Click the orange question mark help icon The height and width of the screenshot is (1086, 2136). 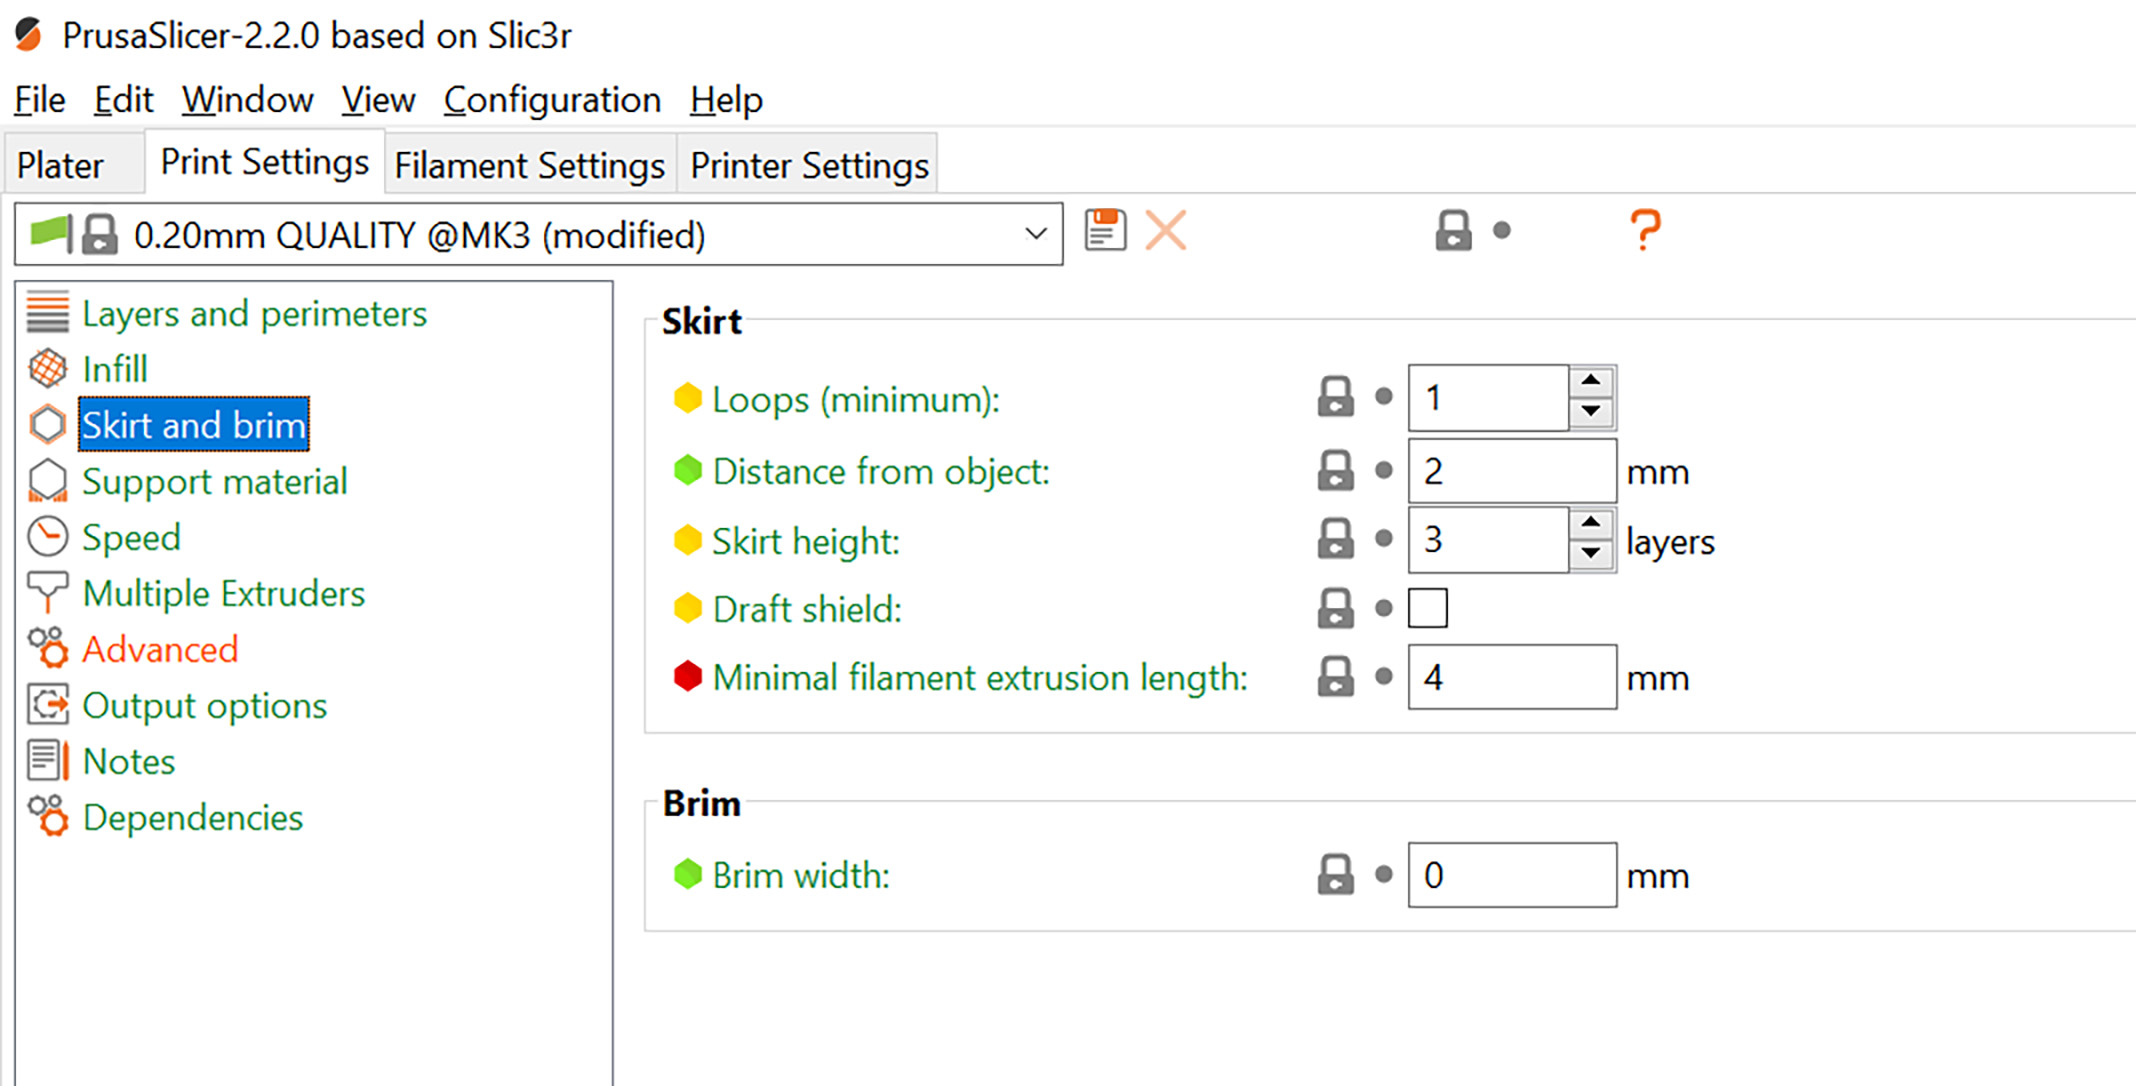pyautogui.click(x=1645, y=230)
